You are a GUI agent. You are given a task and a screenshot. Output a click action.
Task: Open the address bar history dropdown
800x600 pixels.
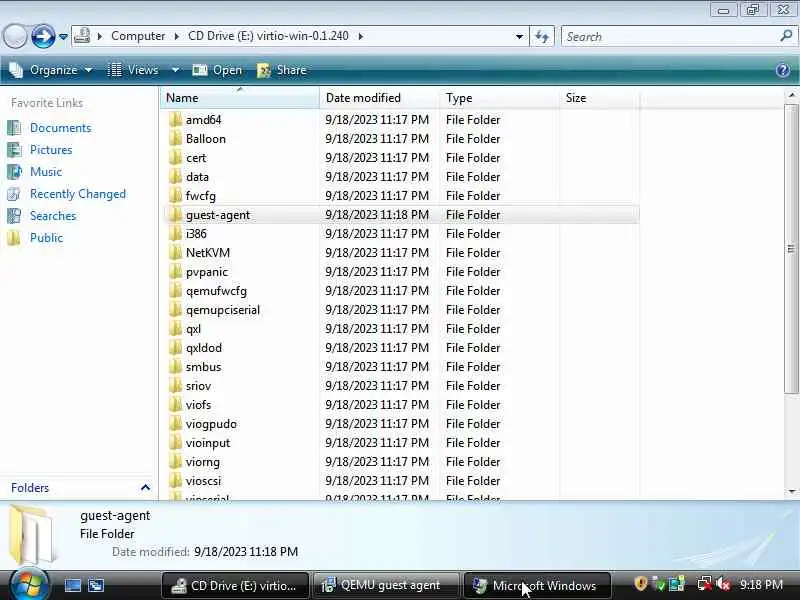pyautogui.click(x=519, y=36)
